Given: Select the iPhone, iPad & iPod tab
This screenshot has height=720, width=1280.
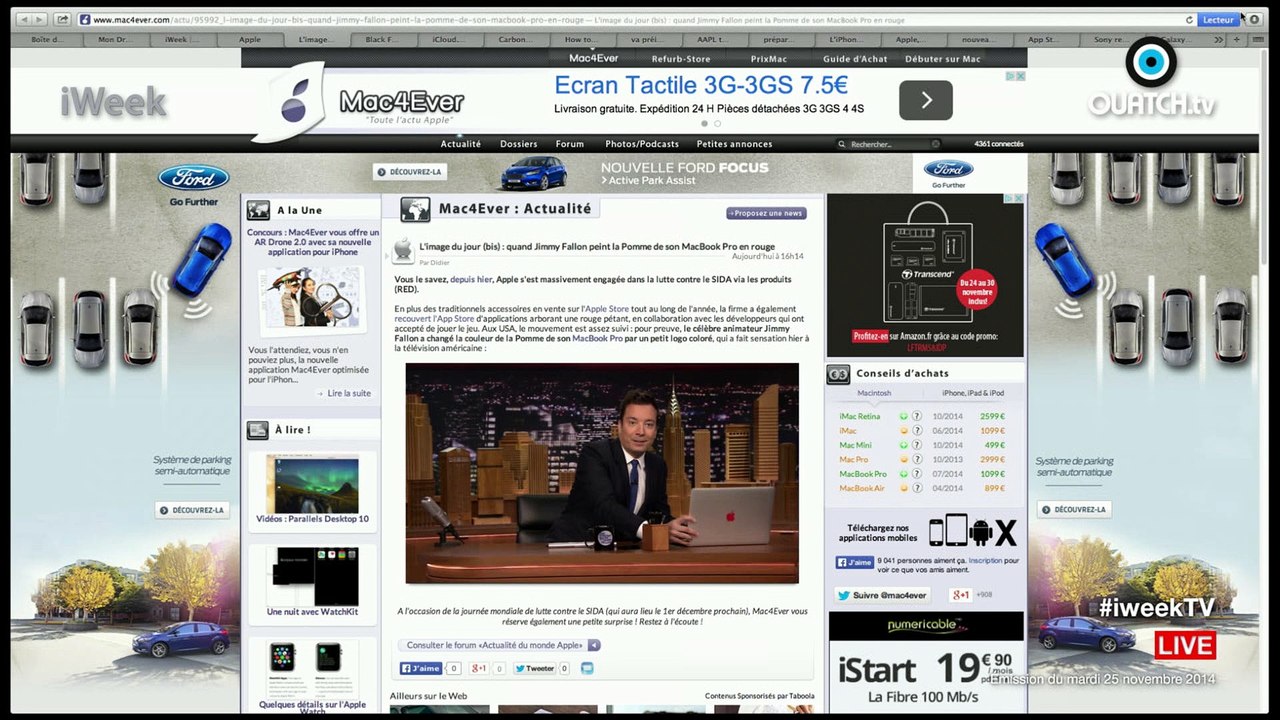Looking at the screenshot, I should [x=972, y=393].
